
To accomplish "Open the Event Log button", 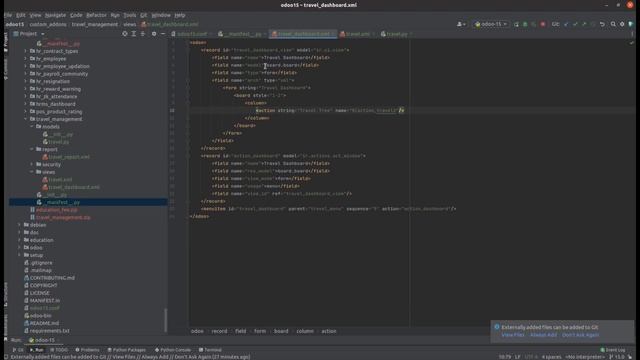I will coord(613,350).
